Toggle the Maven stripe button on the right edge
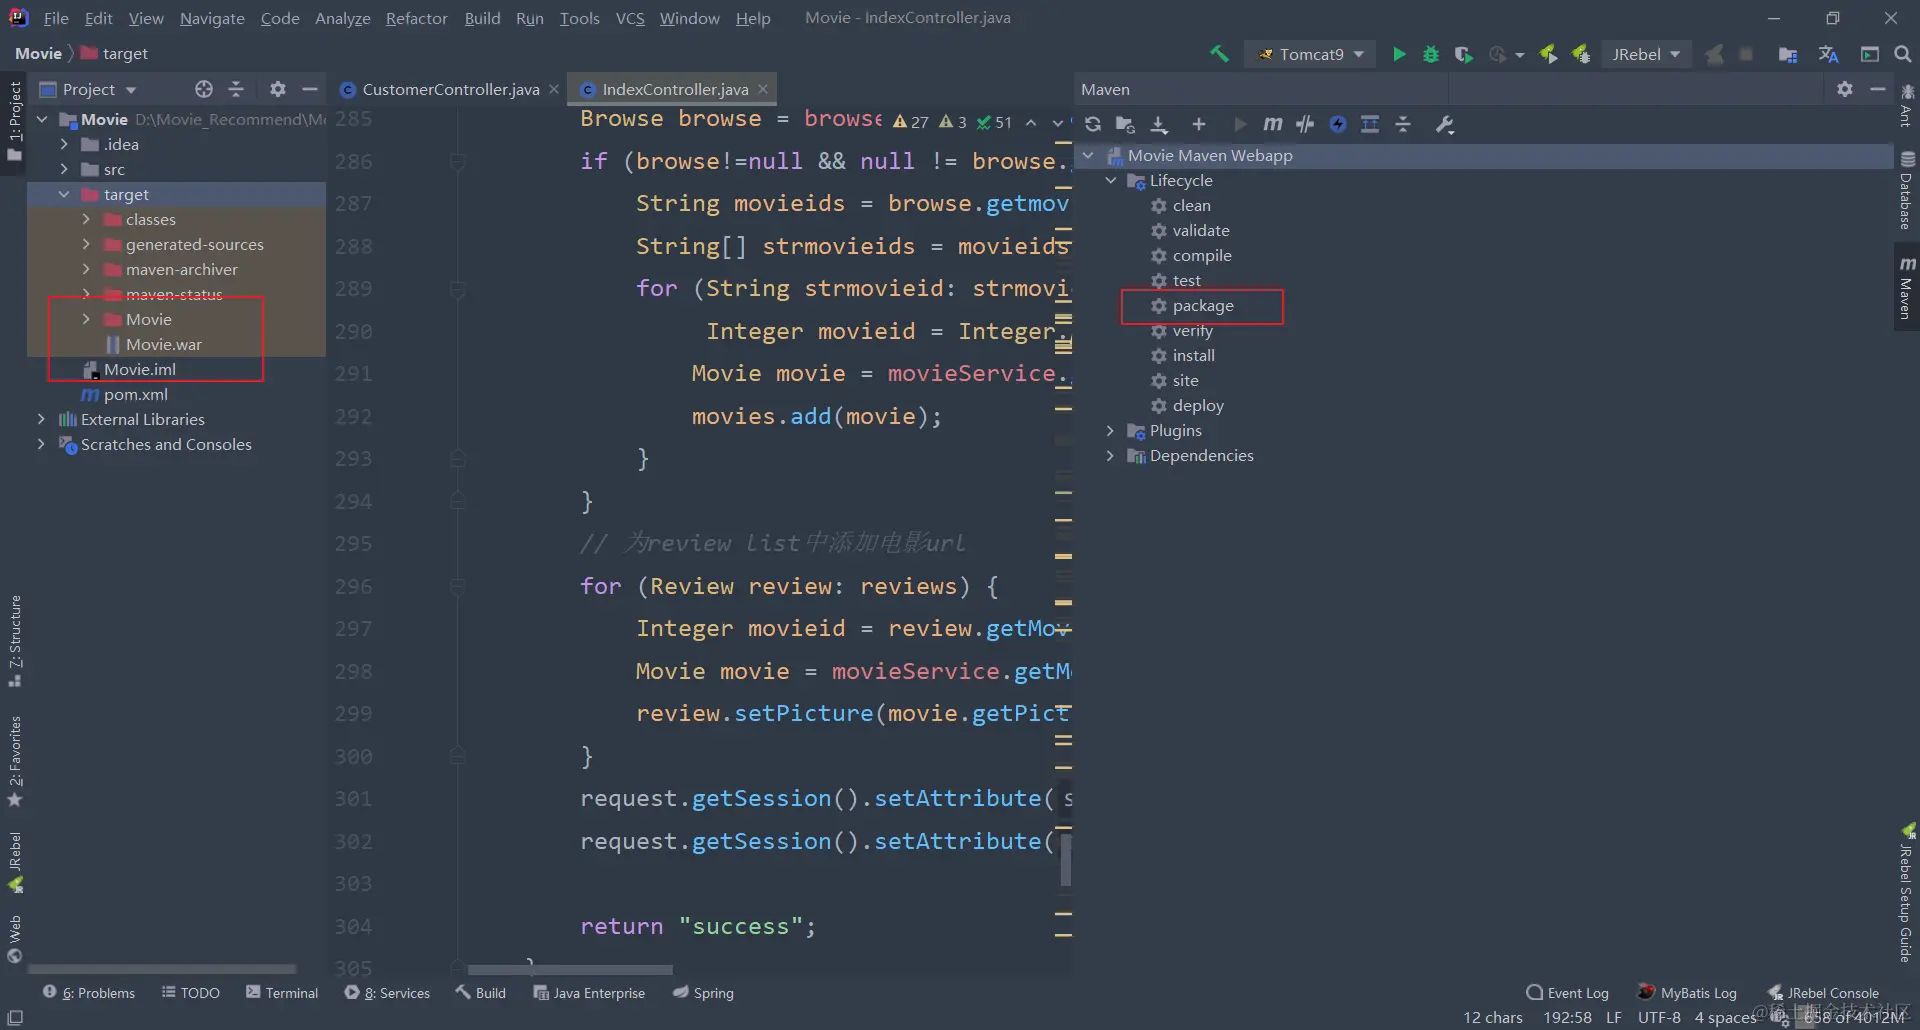1920x1030 pixels. 1907,288
